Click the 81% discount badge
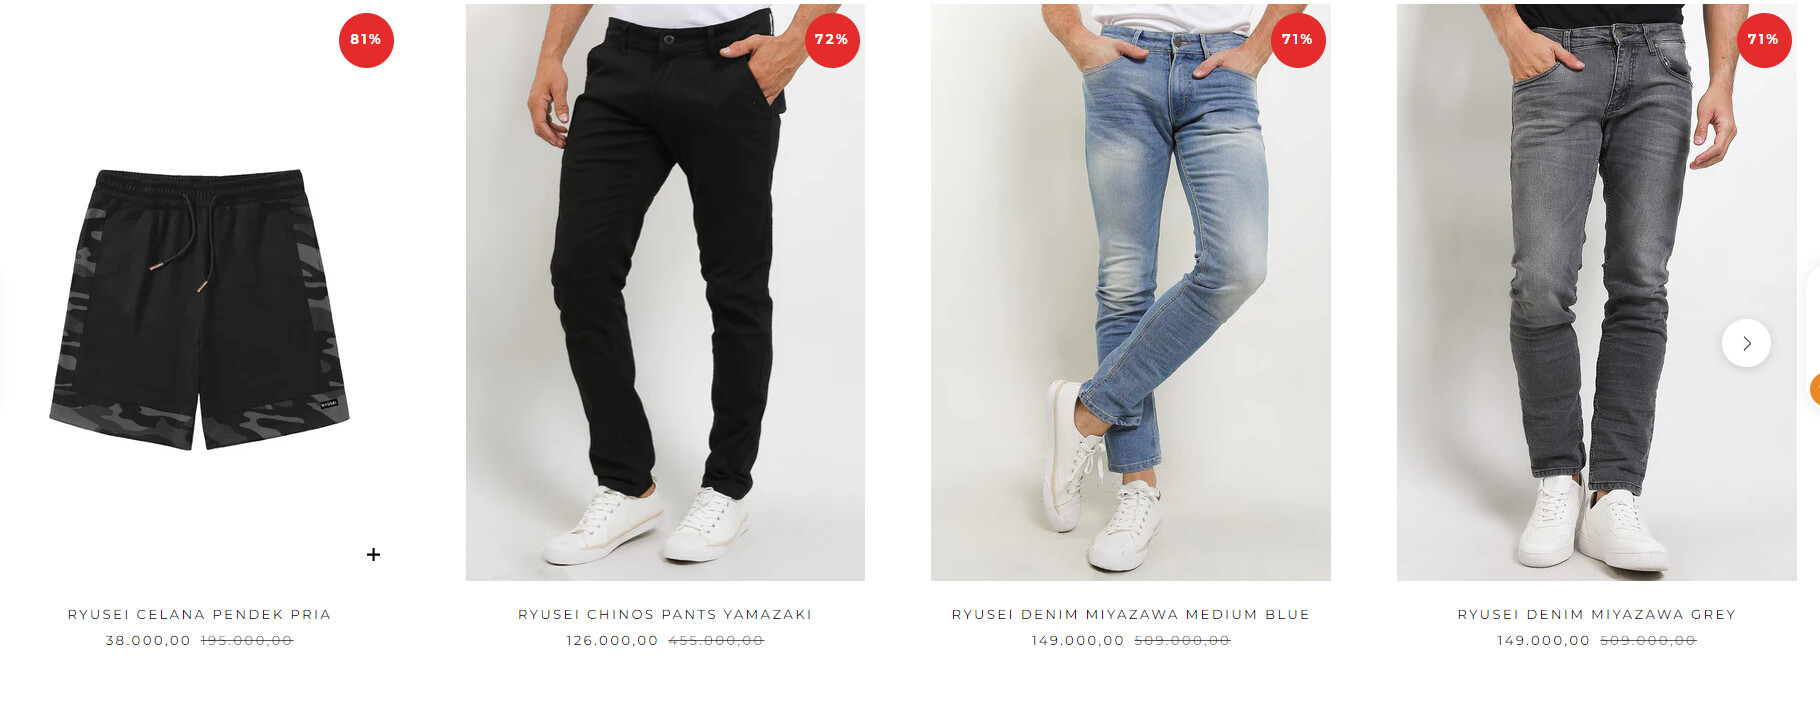Image resolution: width=1820 pixels, height=717 pixels. click(x=366, y=40)
